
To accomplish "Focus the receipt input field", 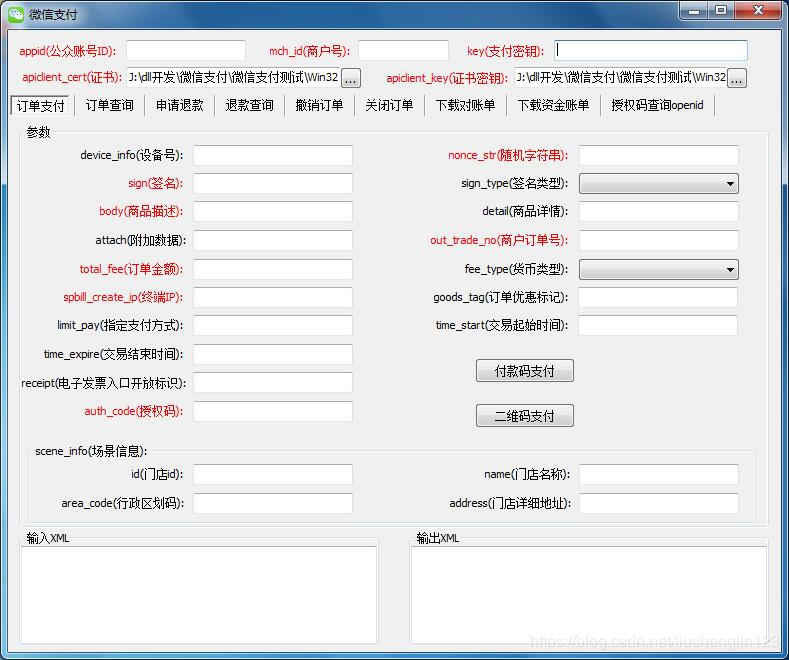I will 273,383.
